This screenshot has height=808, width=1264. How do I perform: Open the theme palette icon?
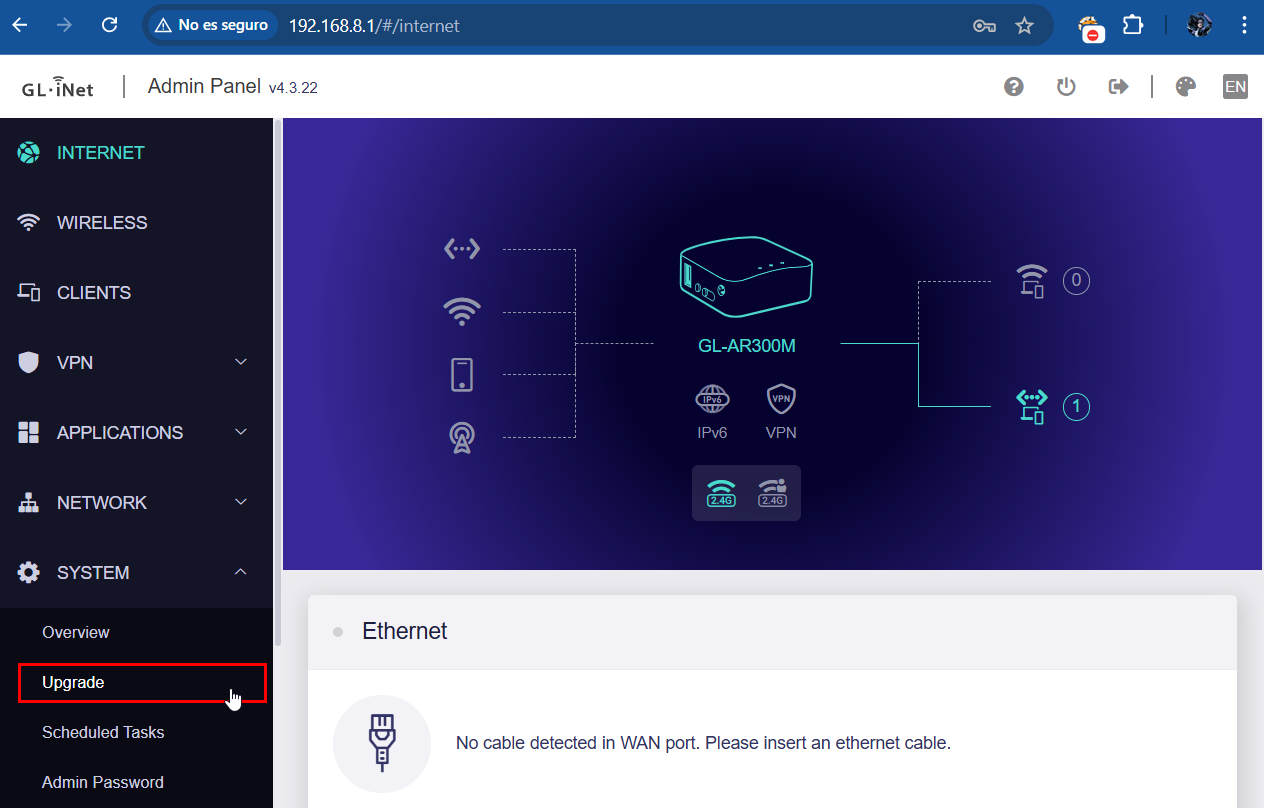(x=1185, y=87)
